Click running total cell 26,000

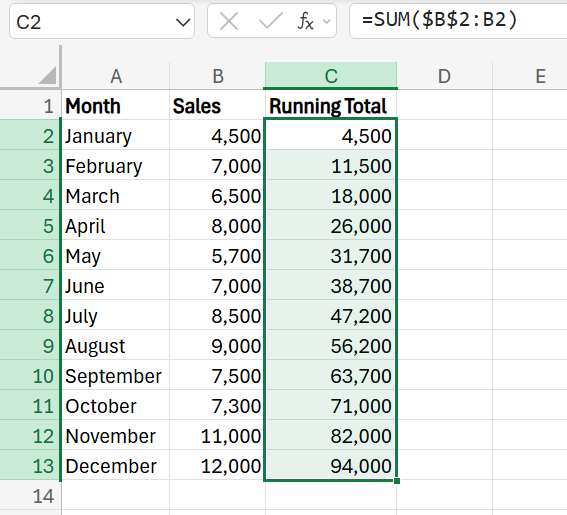pyautogui.click(x=331, y=226)
